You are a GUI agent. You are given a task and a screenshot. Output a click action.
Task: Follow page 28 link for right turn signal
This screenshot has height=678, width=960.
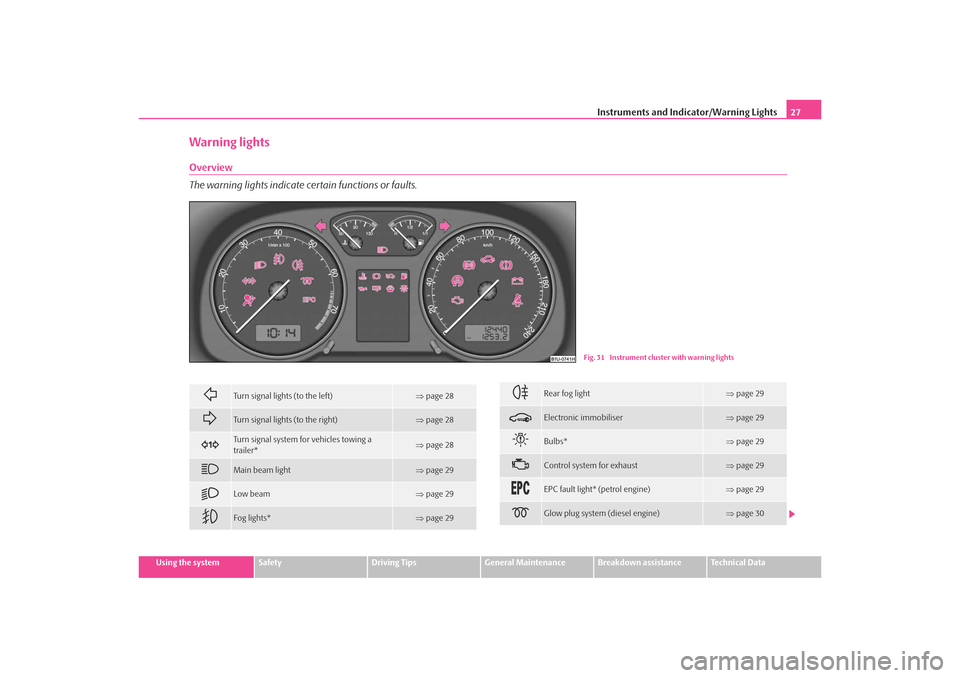point(435,420)
